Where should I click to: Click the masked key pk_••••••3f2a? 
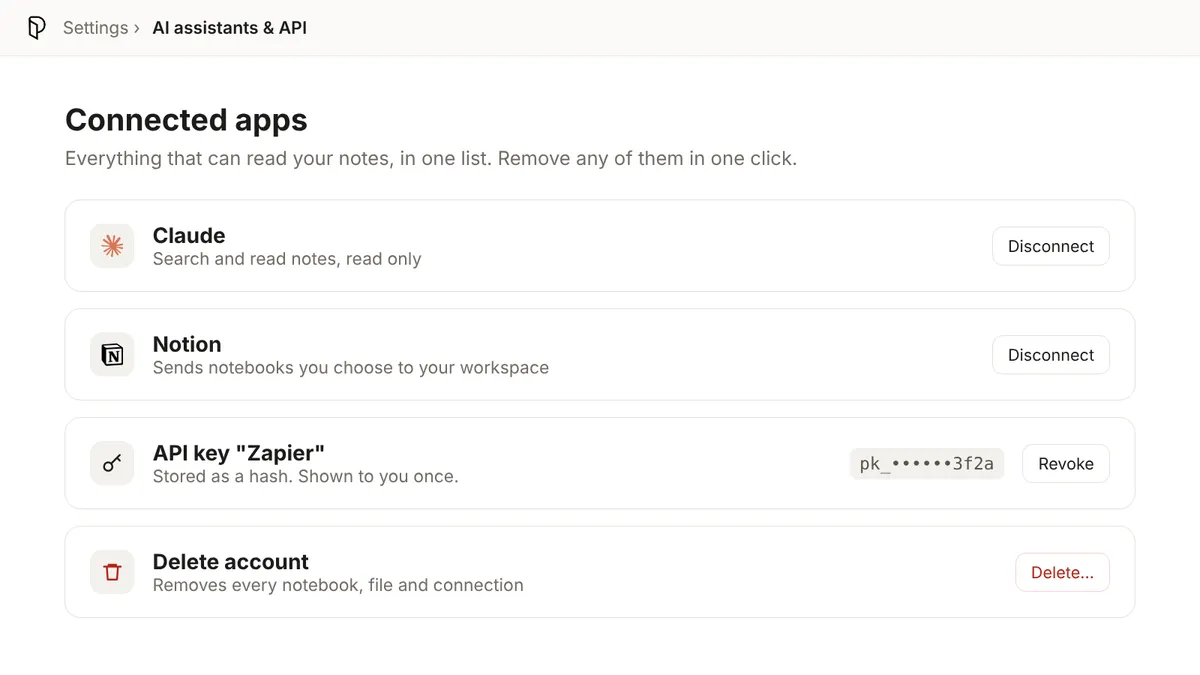pos(926,464)
